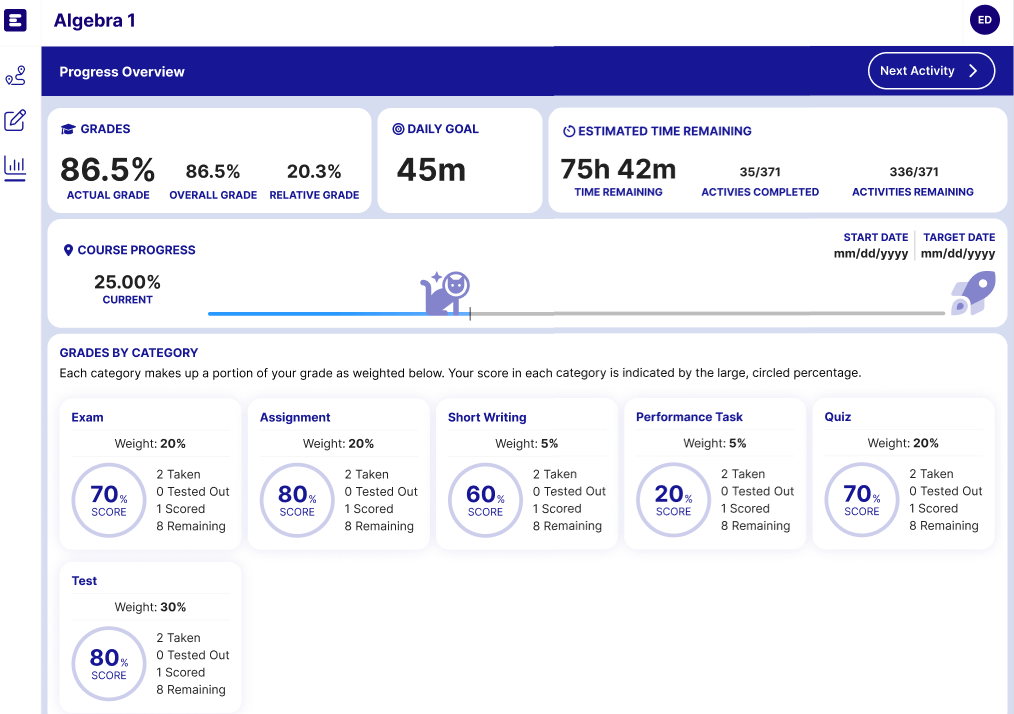Open the course map path icon in sidebar
This screenshot has width=1014, height=714.
coord(15,76)
